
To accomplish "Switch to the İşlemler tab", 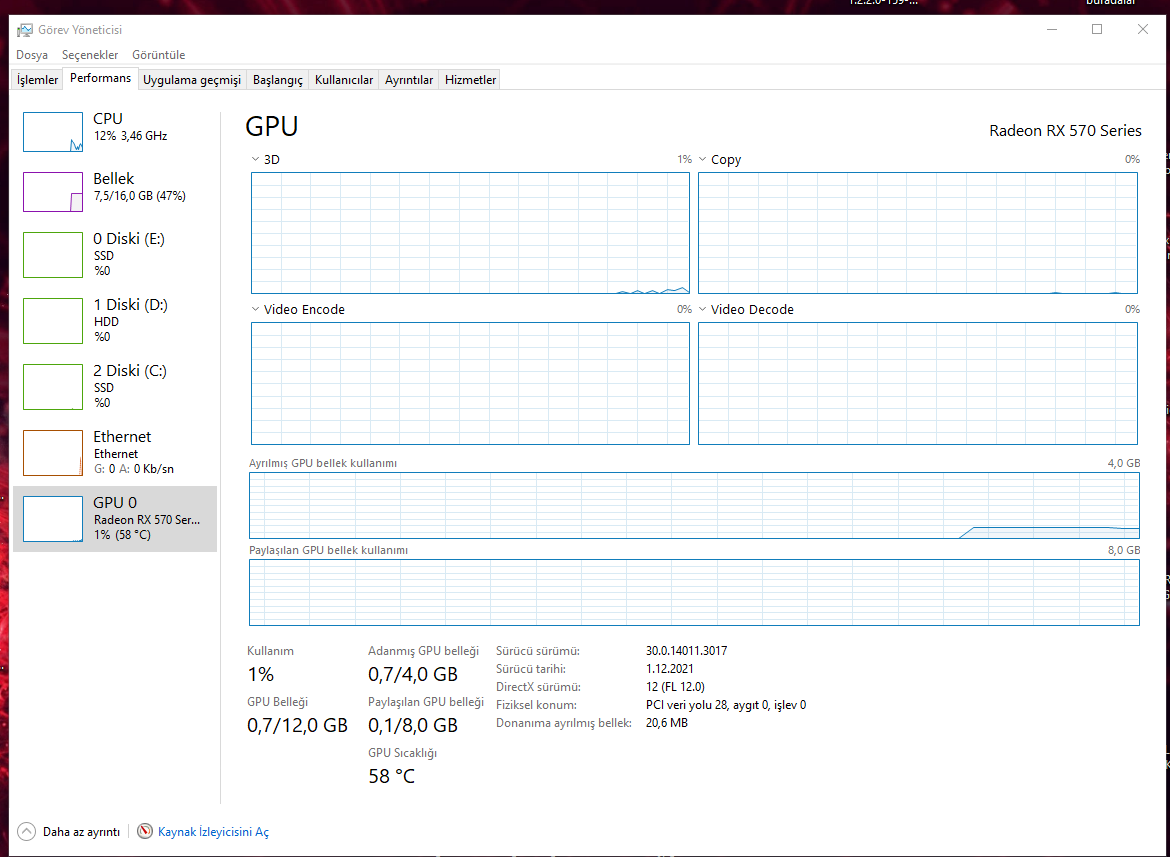I will point(37,80).
